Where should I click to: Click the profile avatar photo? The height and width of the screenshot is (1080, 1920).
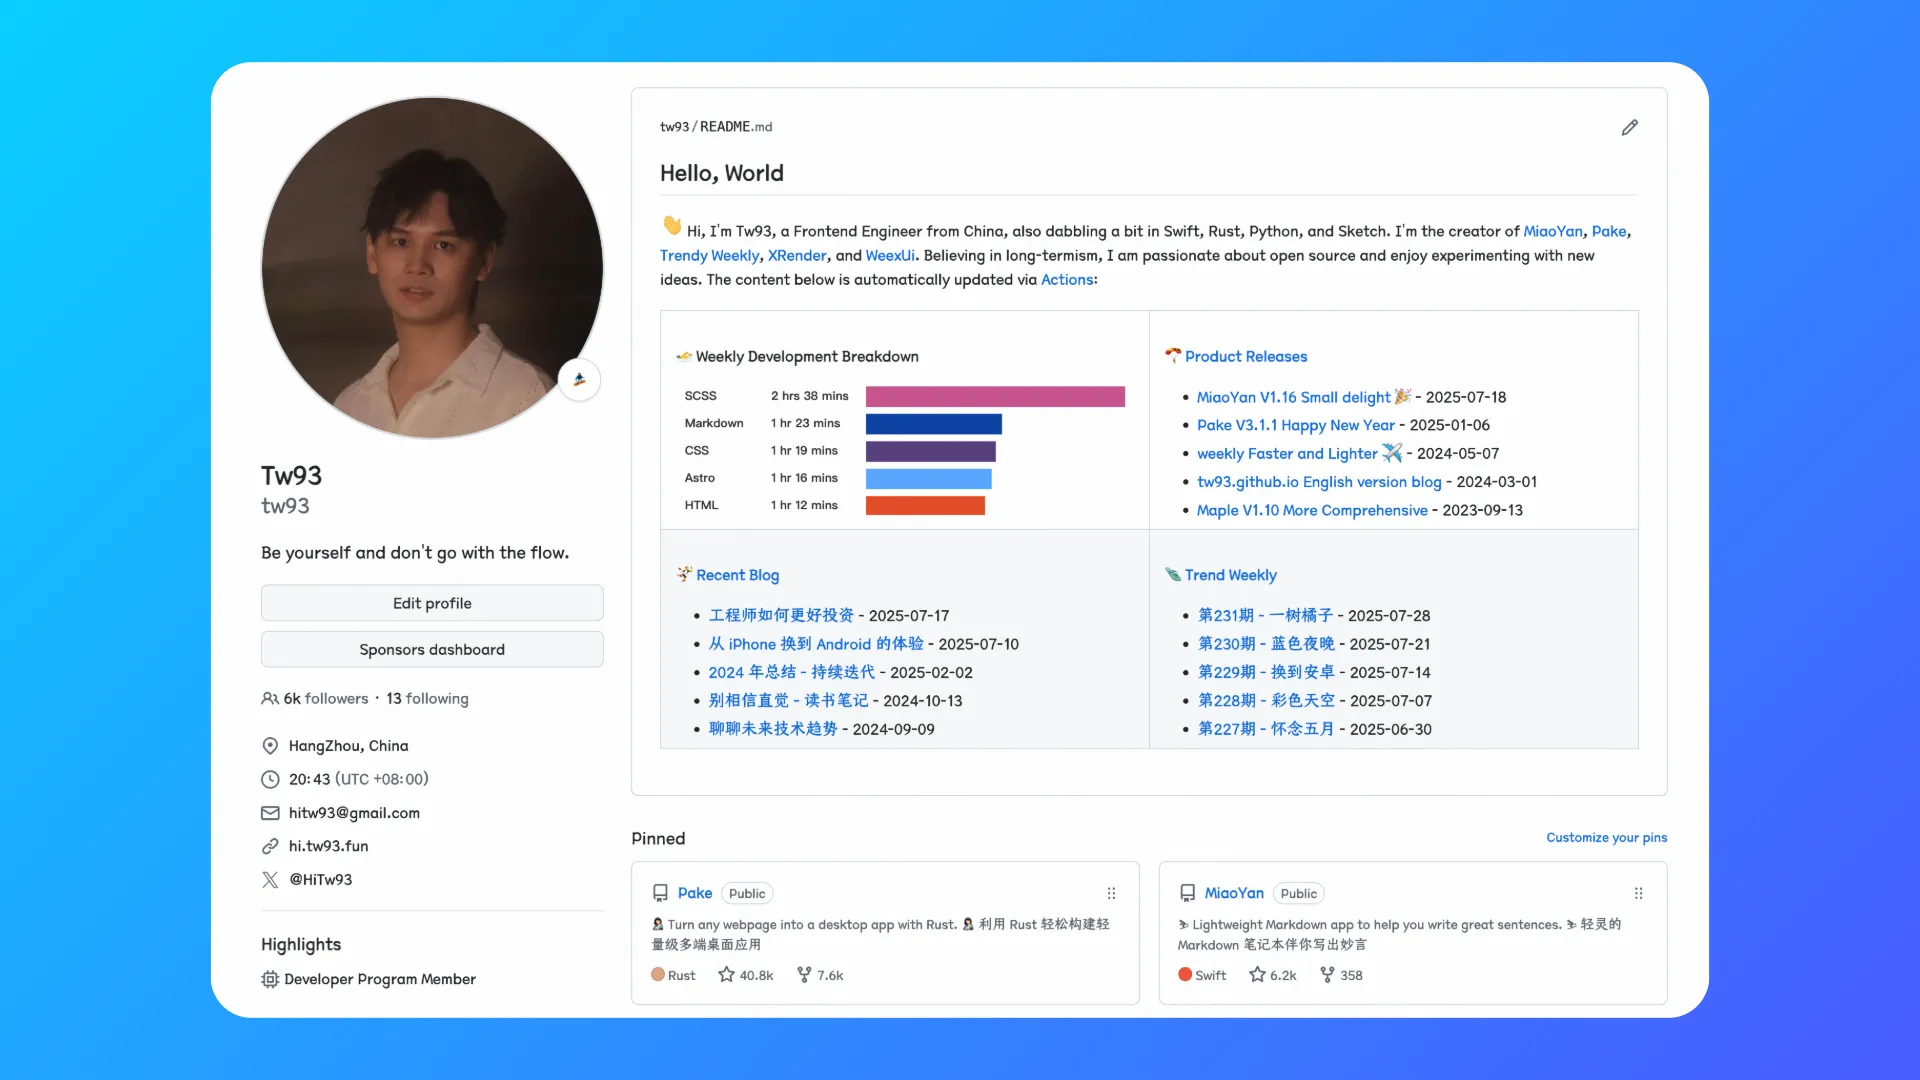pos(432,268)
